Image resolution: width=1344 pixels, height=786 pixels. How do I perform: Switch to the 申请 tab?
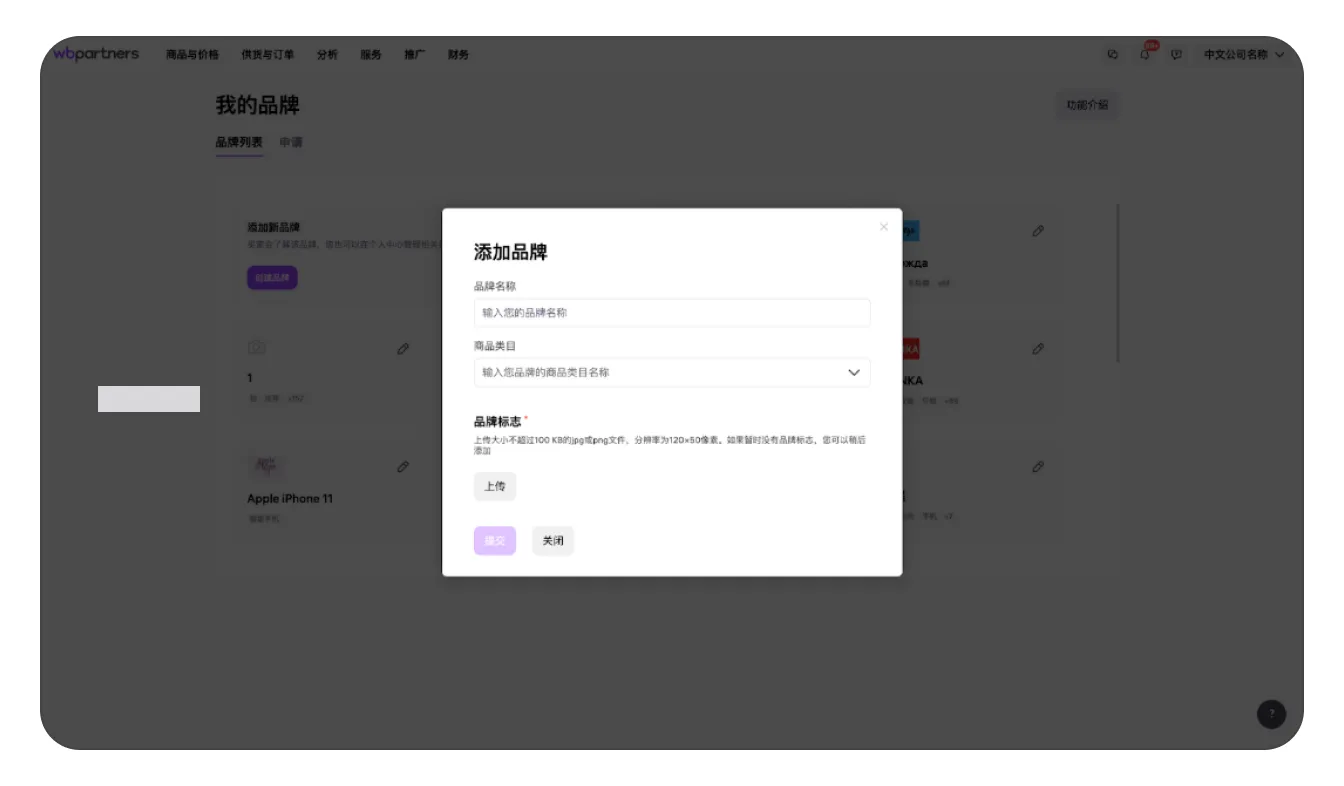291,143
